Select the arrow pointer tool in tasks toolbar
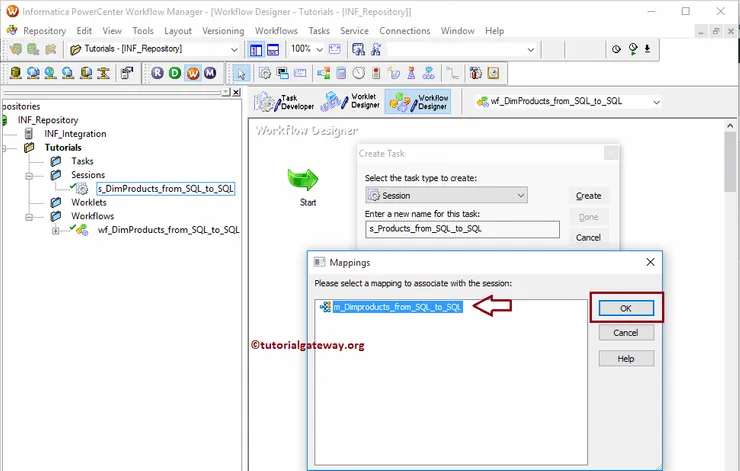 coord(241,73)
